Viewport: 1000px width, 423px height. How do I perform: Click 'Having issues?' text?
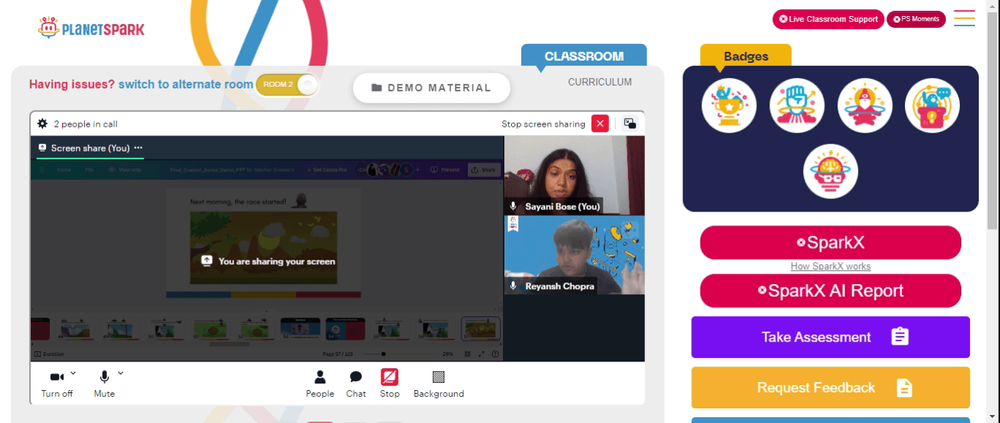click(72, 84)
